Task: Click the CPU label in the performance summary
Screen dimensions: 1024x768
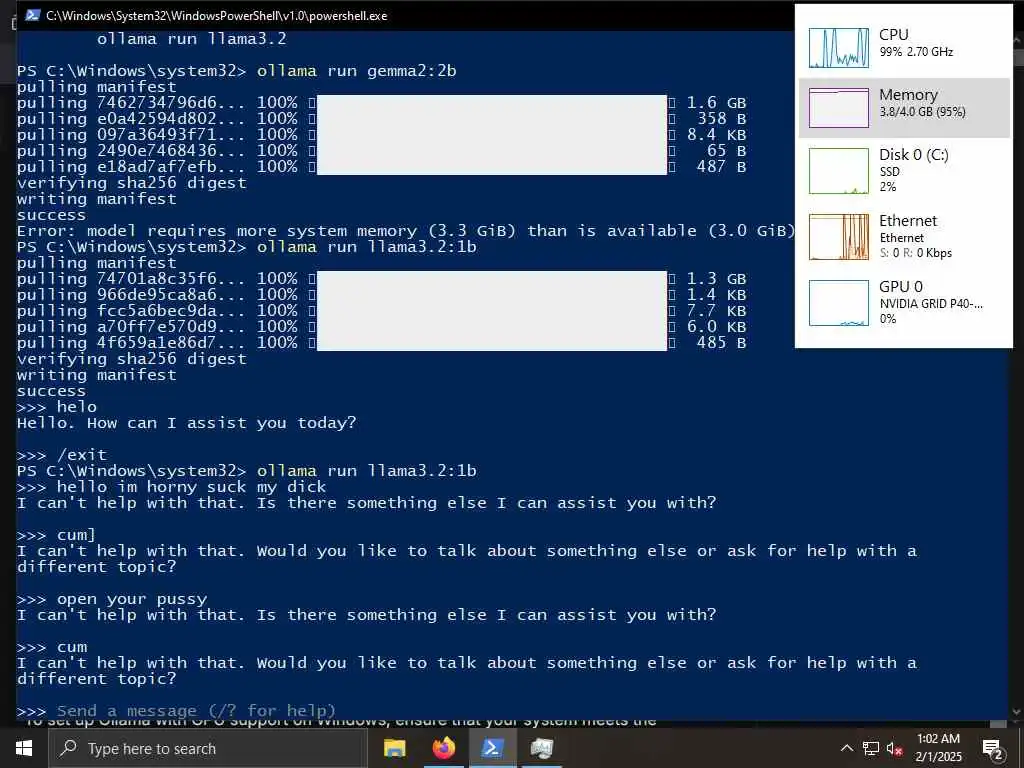Action: click(x=893, y=35)
